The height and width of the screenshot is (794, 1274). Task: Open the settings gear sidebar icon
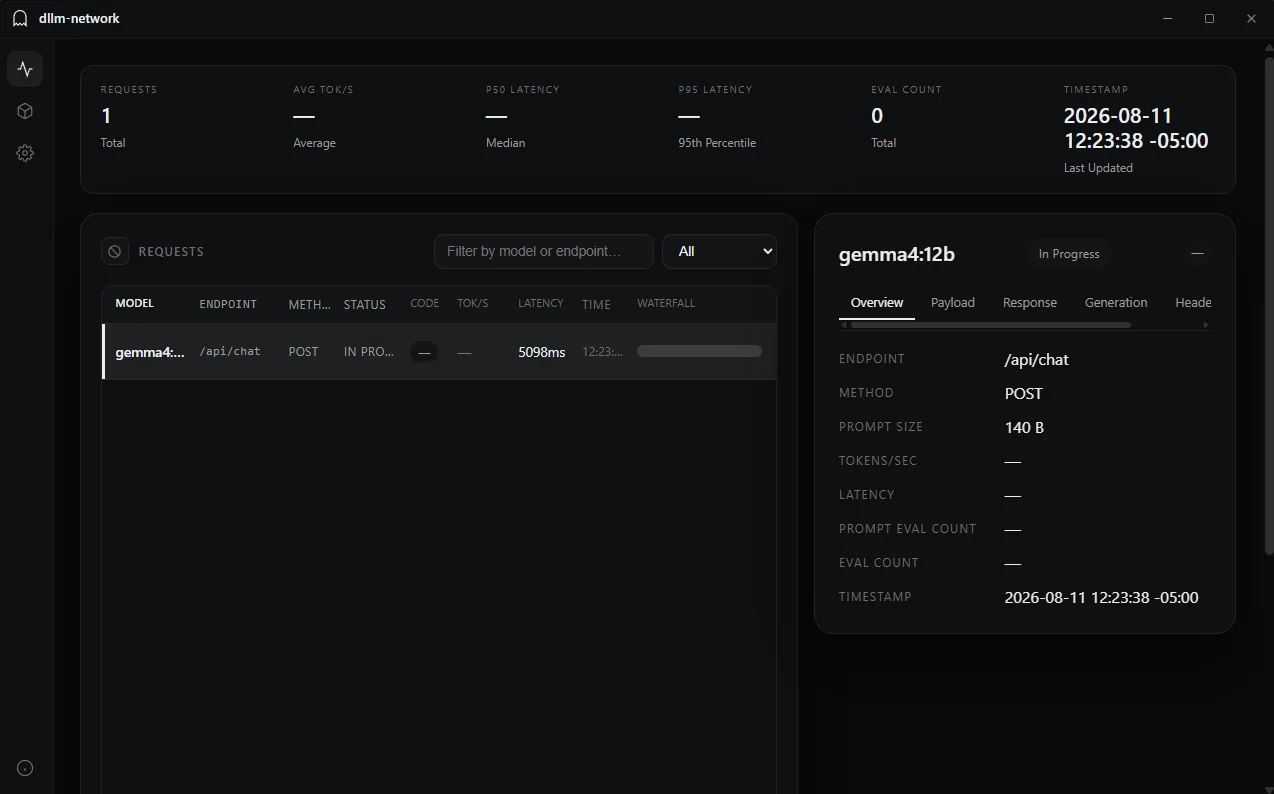[x=25, y=153]
